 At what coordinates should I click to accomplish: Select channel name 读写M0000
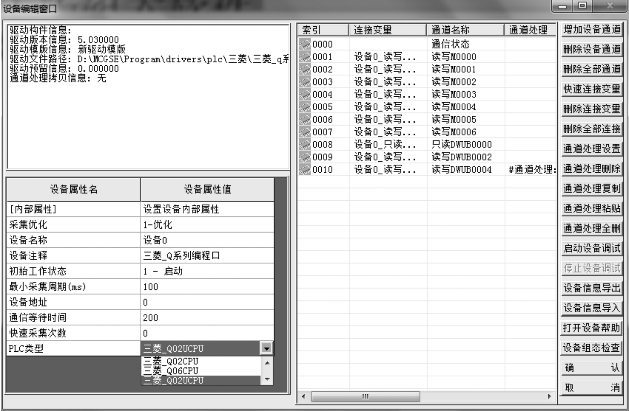point(454,57)
